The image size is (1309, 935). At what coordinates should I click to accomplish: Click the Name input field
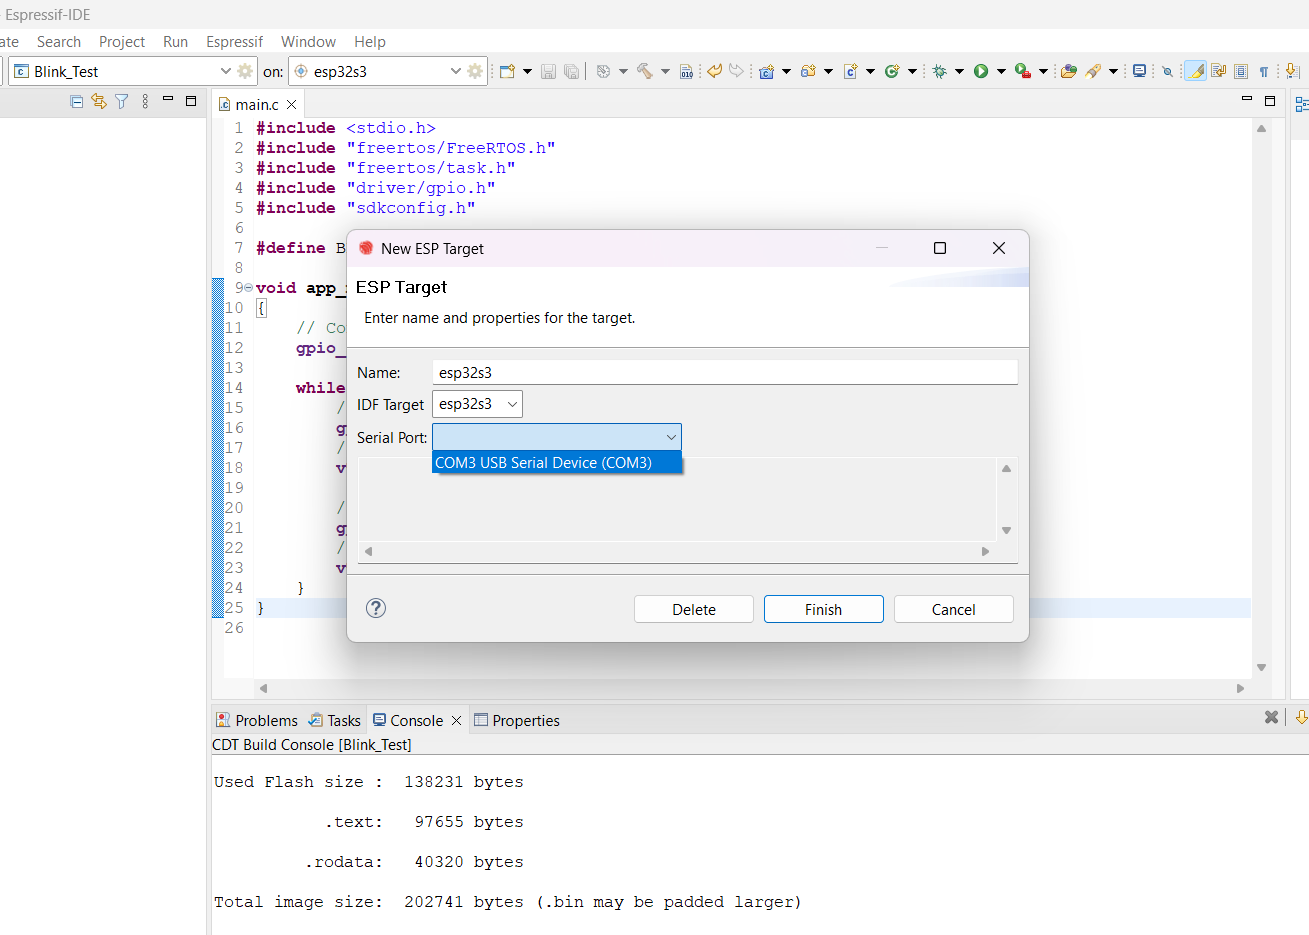coord(725,372)
